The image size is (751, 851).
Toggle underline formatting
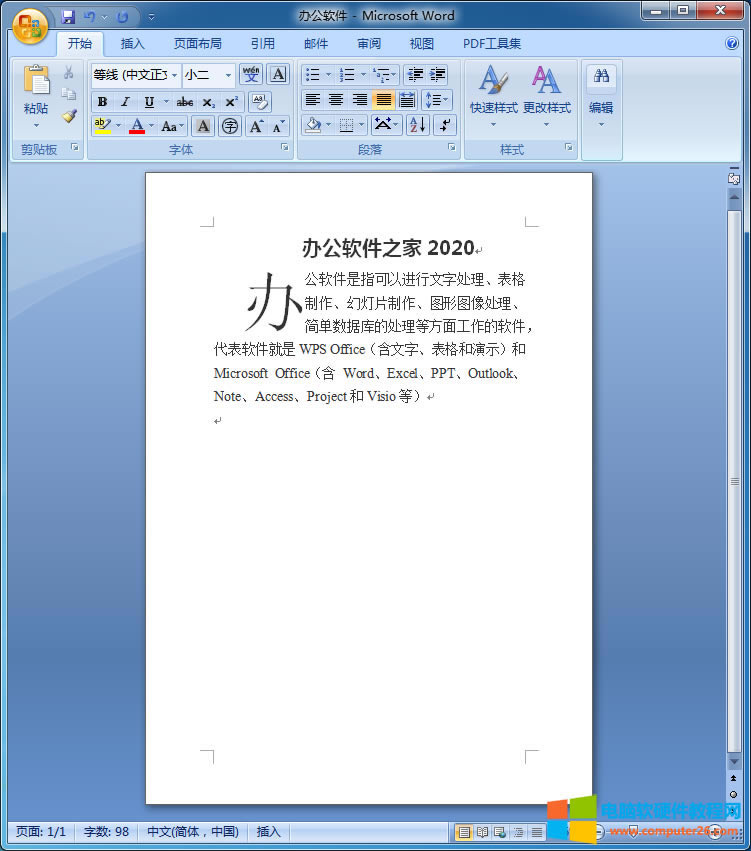pos(149,101)
